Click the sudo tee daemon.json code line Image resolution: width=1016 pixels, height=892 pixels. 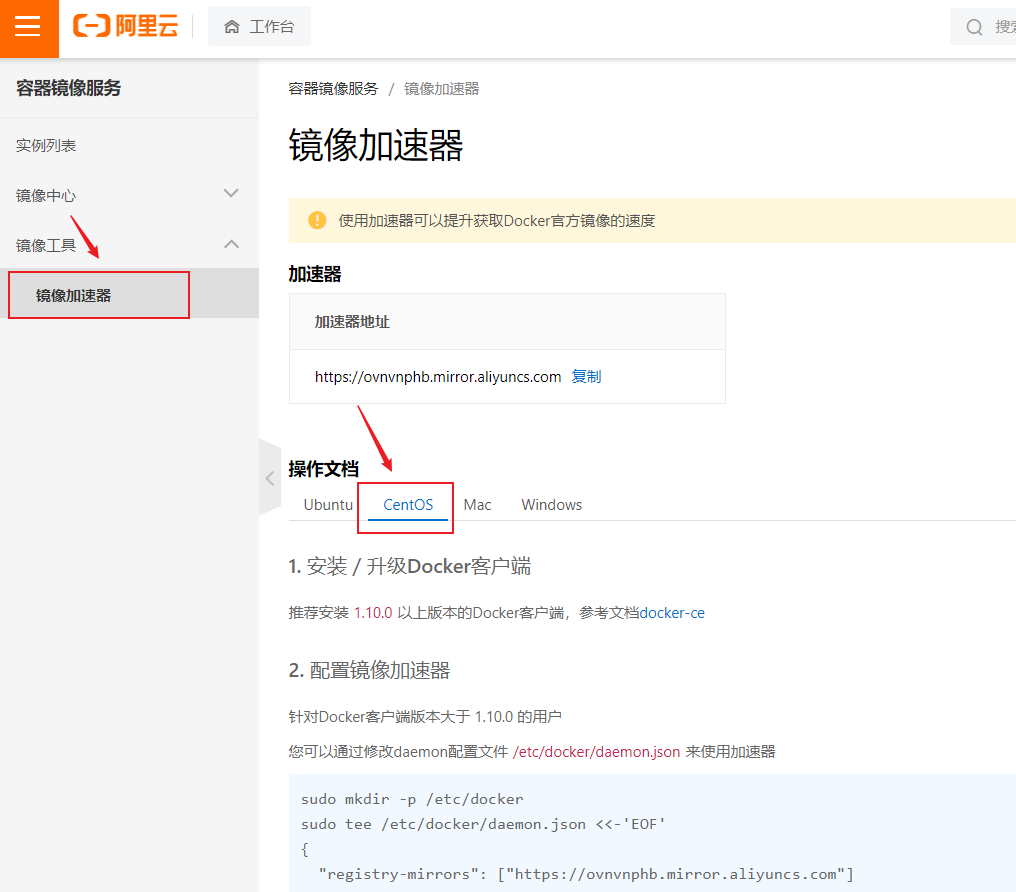pyautogui.click(x=483, y=824)
